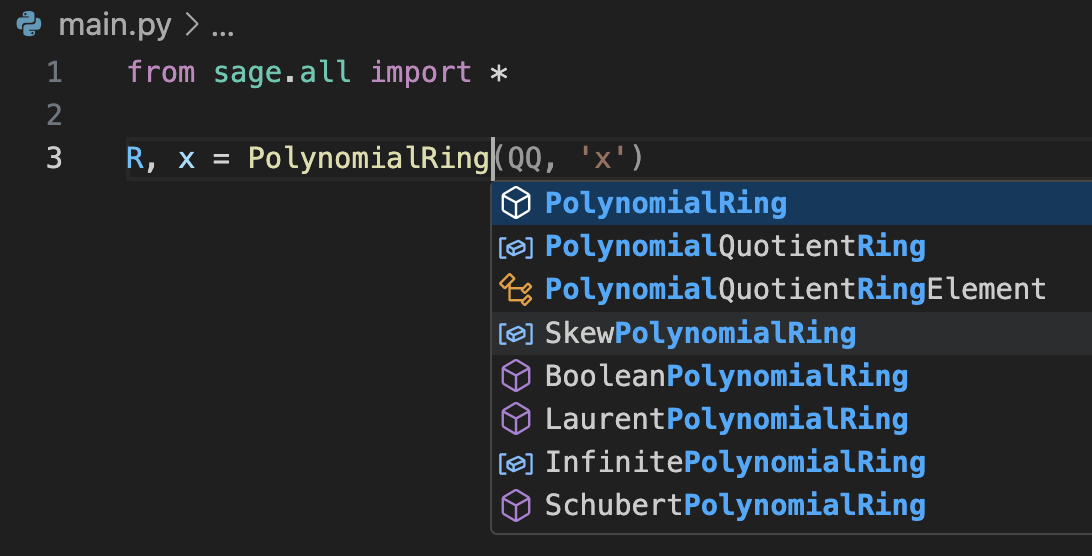This screenshot has height=556, width=1092.
Task: Click the QQ argument in line 3
Action: (524, 159)
